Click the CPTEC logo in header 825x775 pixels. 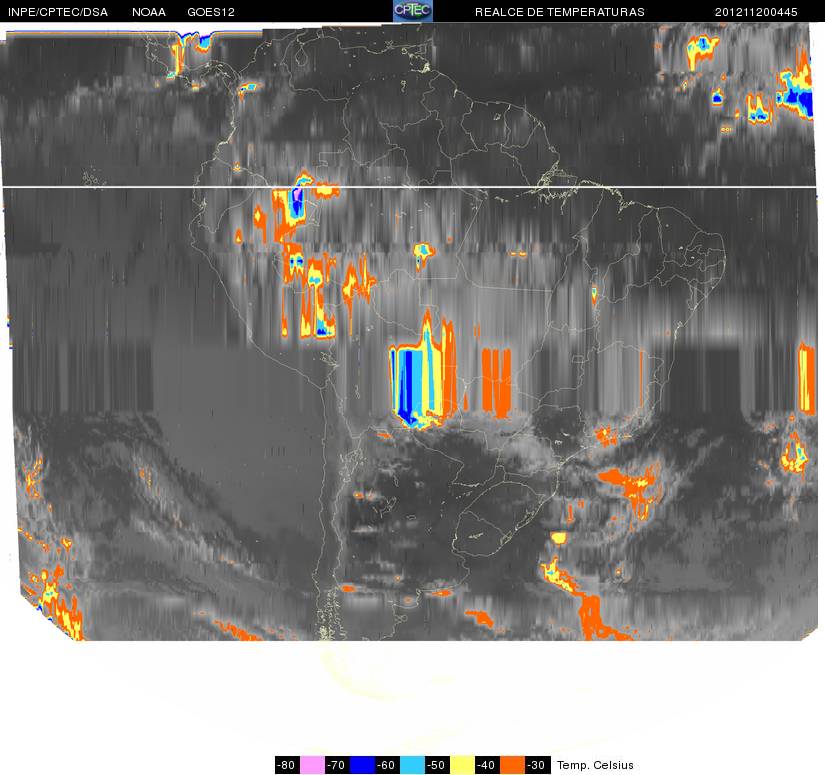point(413,11)
